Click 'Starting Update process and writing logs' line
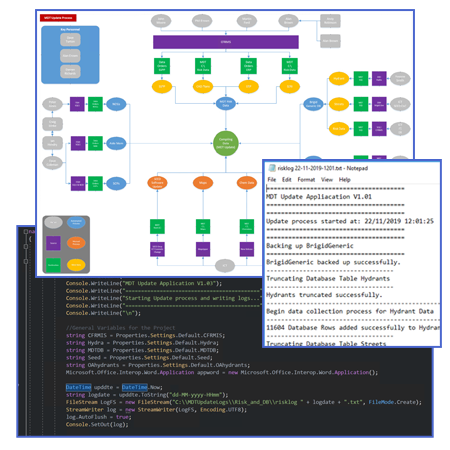This screenshot has width=450, height=450. tap(163, 298)
